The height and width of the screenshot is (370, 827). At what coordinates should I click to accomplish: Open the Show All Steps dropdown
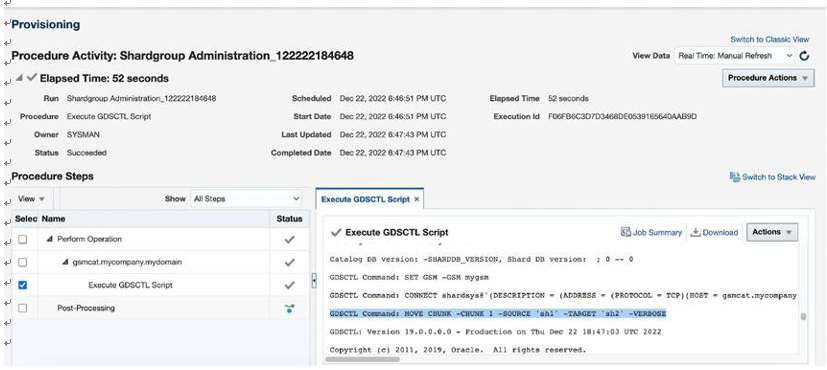point(246,199)
